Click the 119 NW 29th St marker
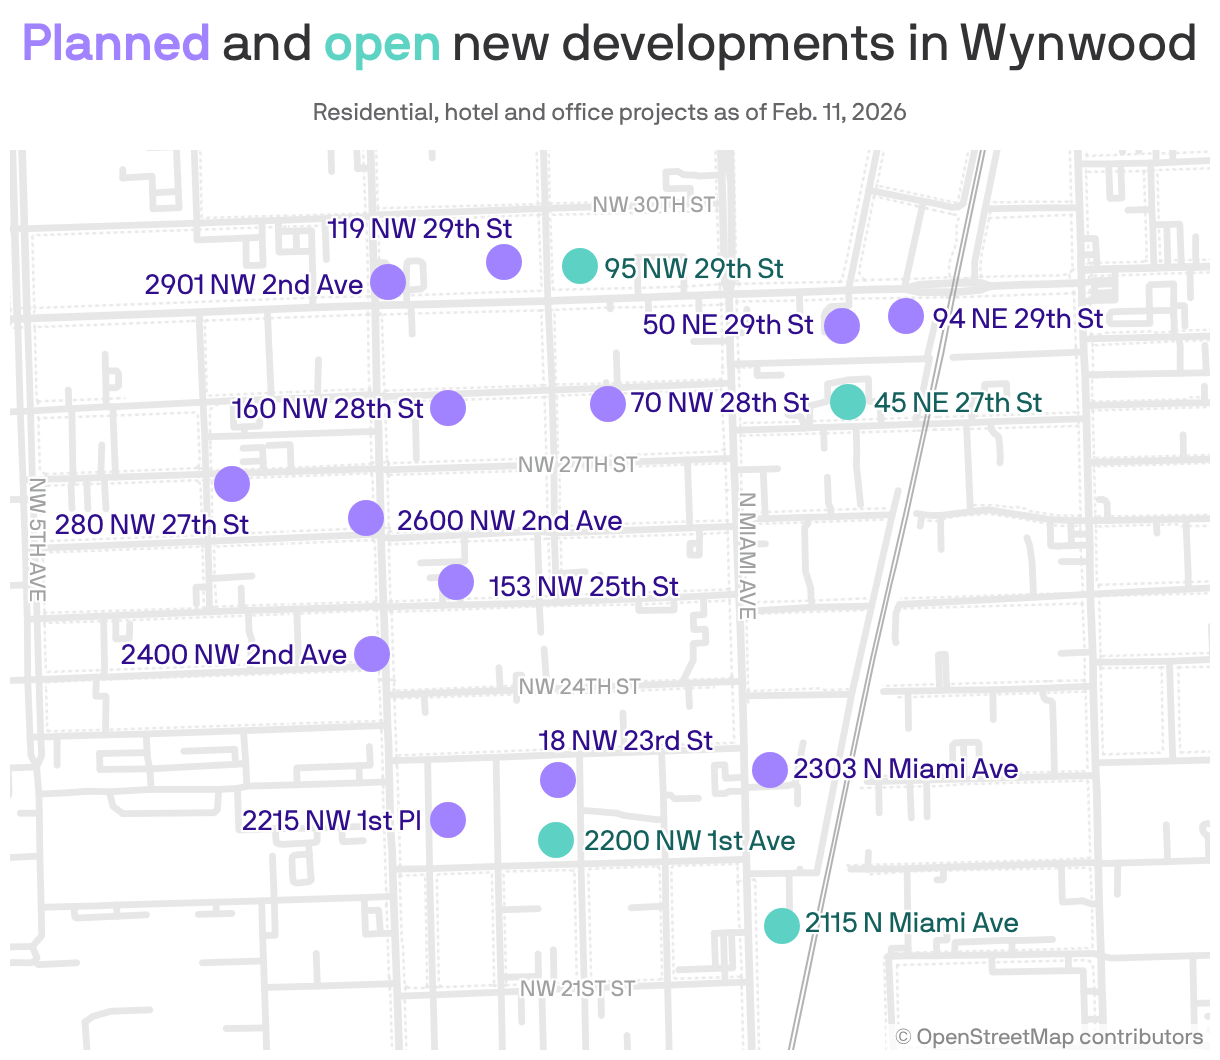Screen dimensions: 1220x1060 tap(503, 261)
